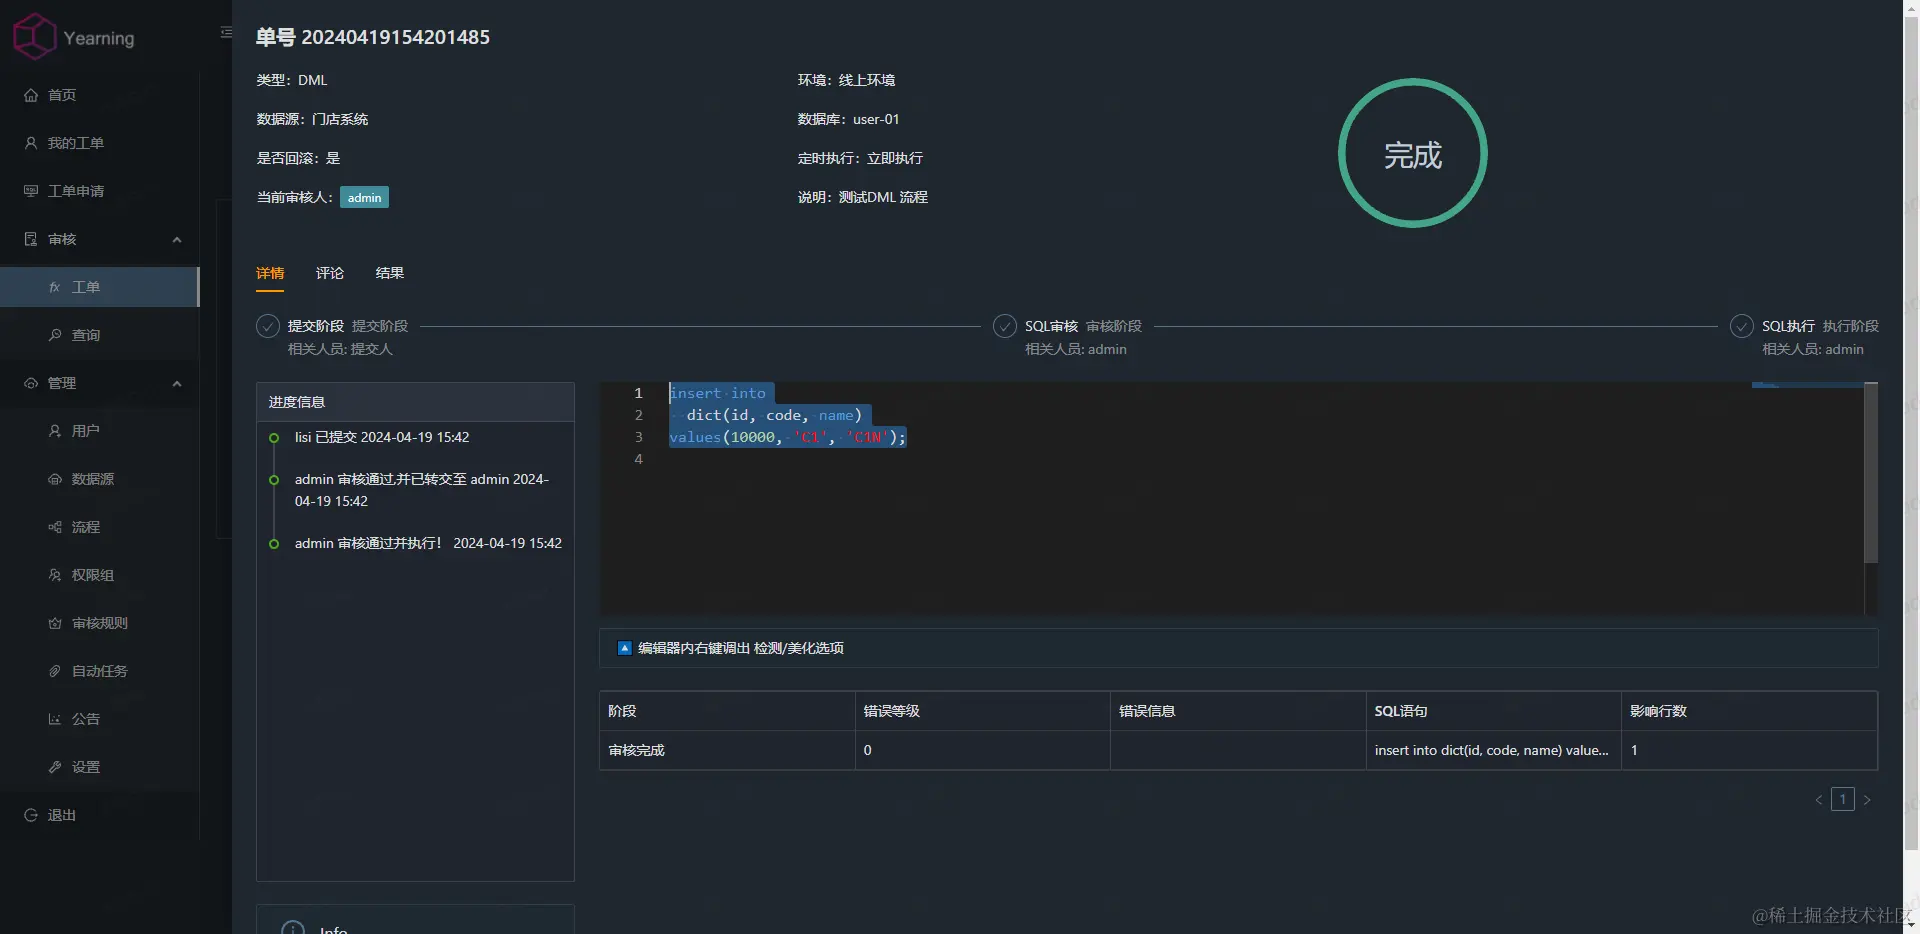This screenshot has height=934, width=1920.
Task: Click the 相关人员: 提交人 label
Action: click(340, 349)
